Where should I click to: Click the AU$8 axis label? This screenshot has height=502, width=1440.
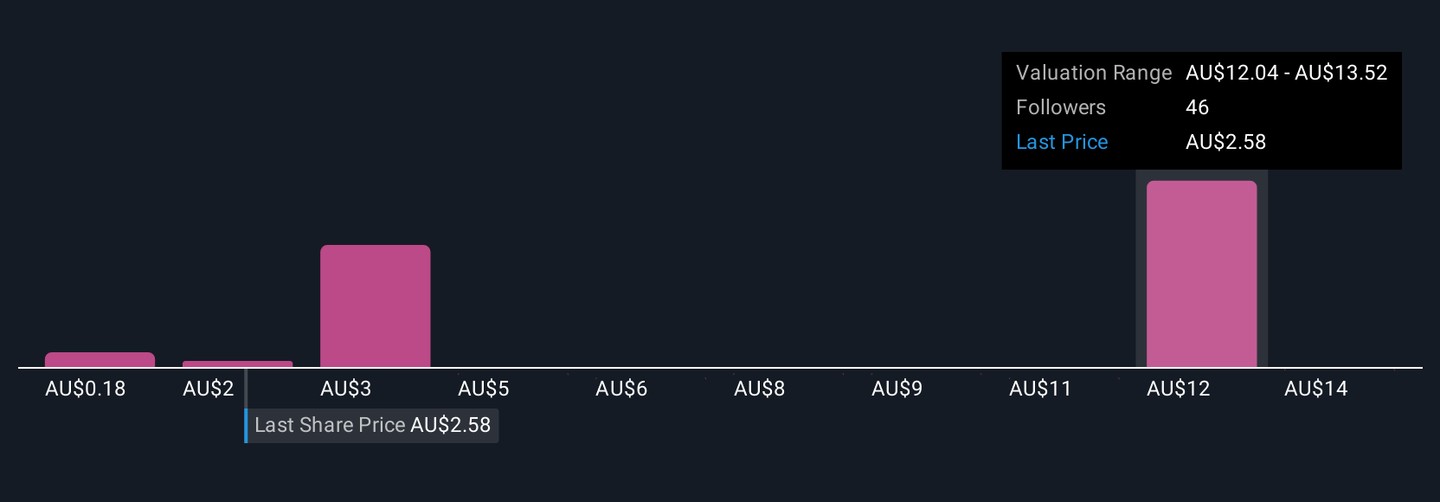[759, 389]
